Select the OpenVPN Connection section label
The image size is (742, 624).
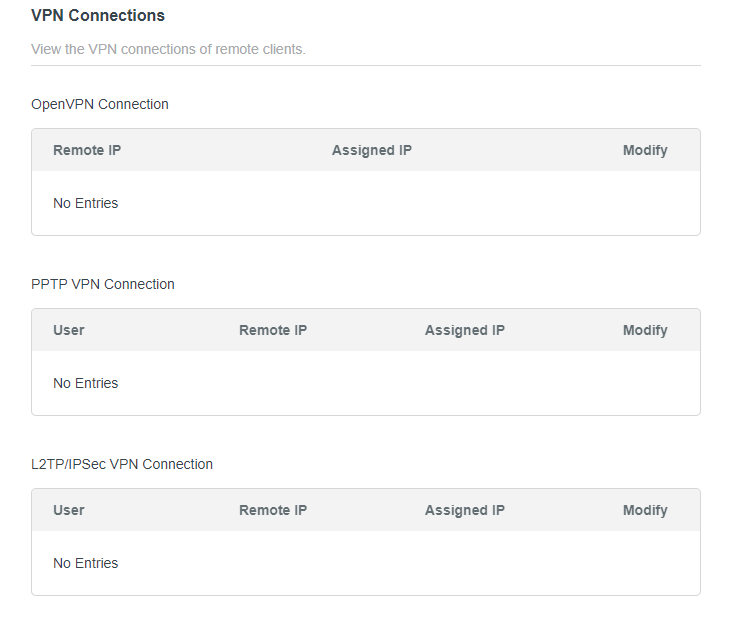100,104
